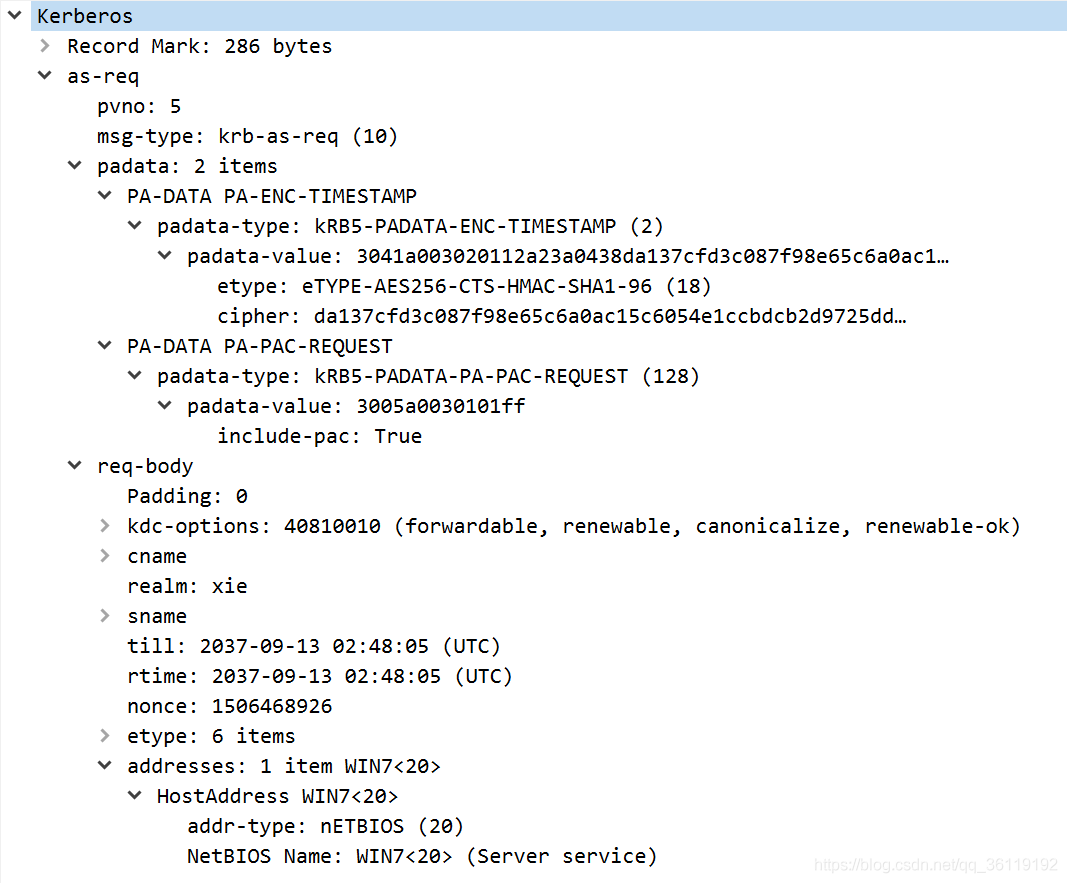Select the req-body row

(145, 466)
